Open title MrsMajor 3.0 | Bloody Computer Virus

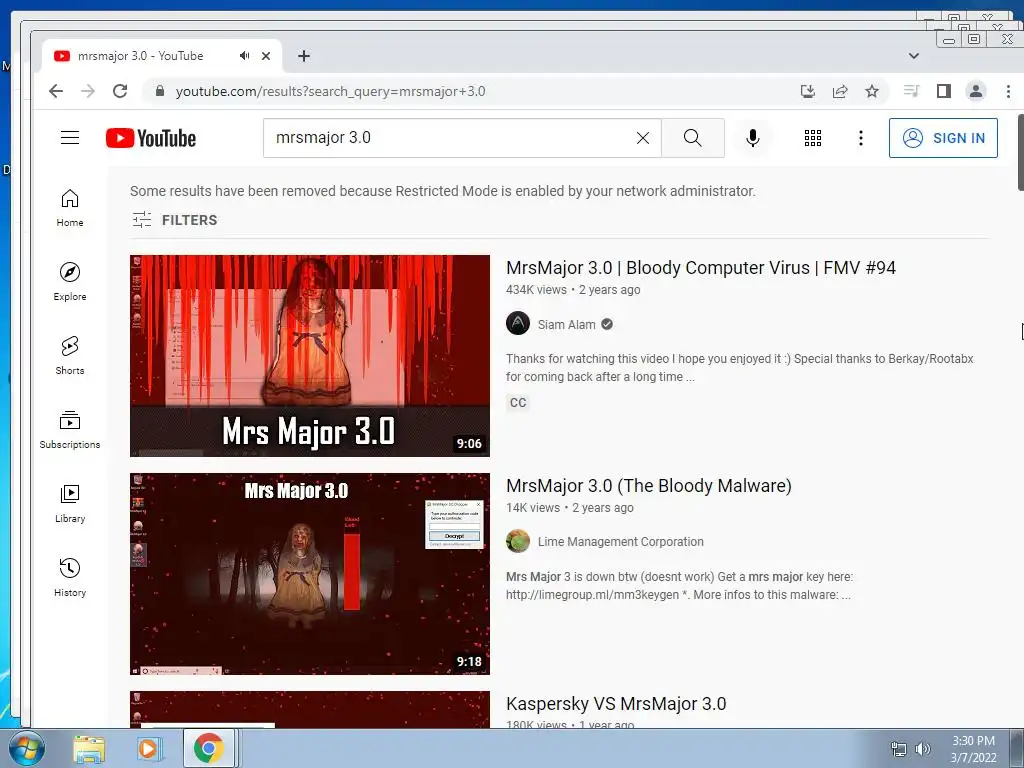click(x=701, y=268)
